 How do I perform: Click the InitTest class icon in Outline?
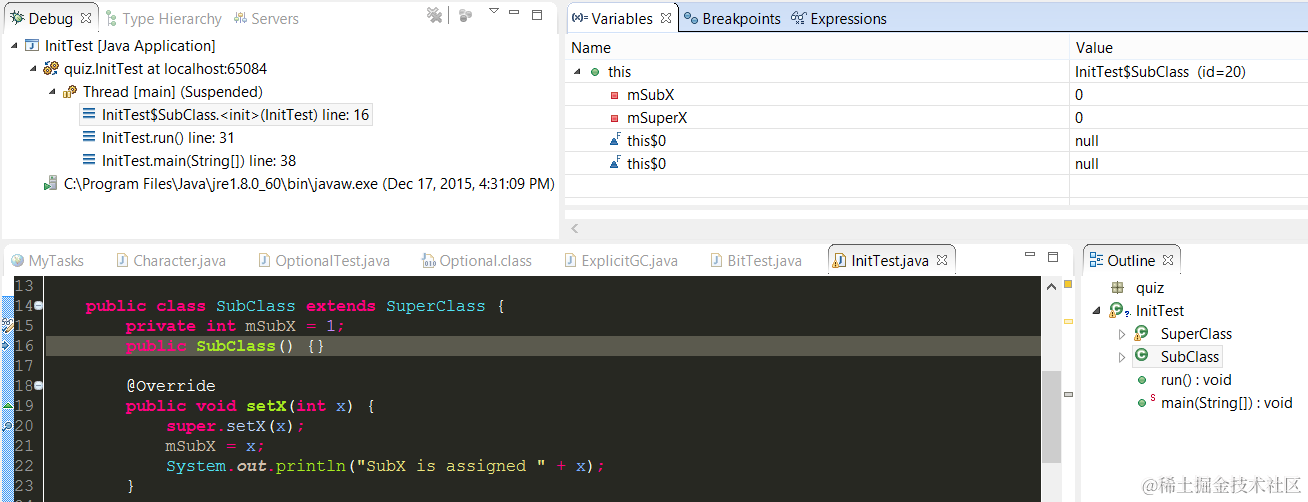[1117, 311]
